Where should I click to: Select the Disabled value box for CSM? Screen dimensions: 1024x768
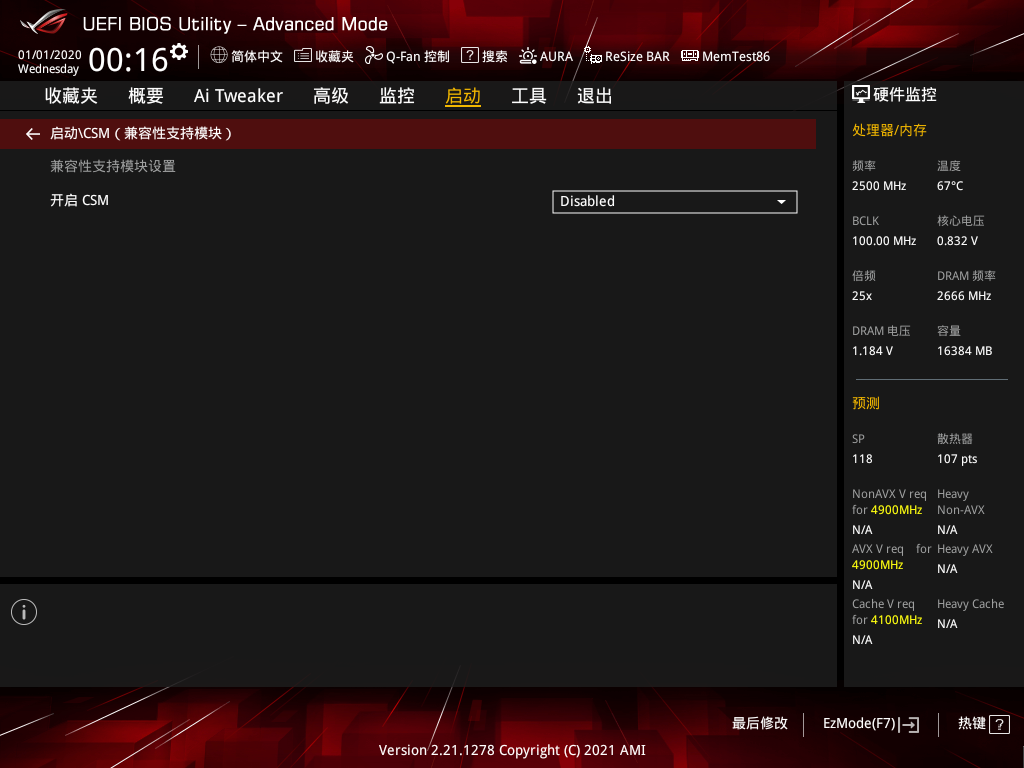point(660,202)
